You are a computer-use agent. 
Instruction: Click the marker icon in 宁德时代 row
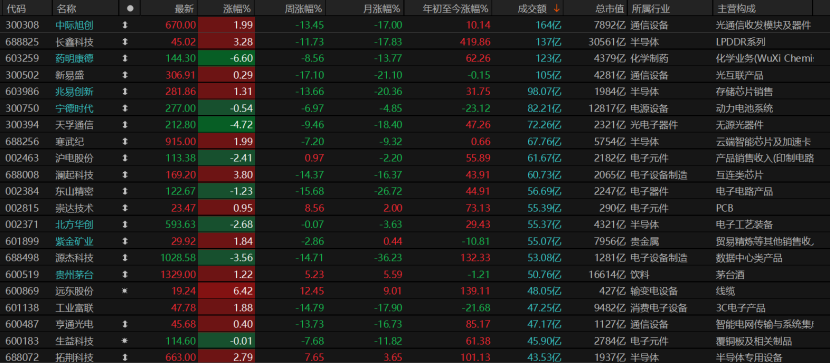pos(125,108)
